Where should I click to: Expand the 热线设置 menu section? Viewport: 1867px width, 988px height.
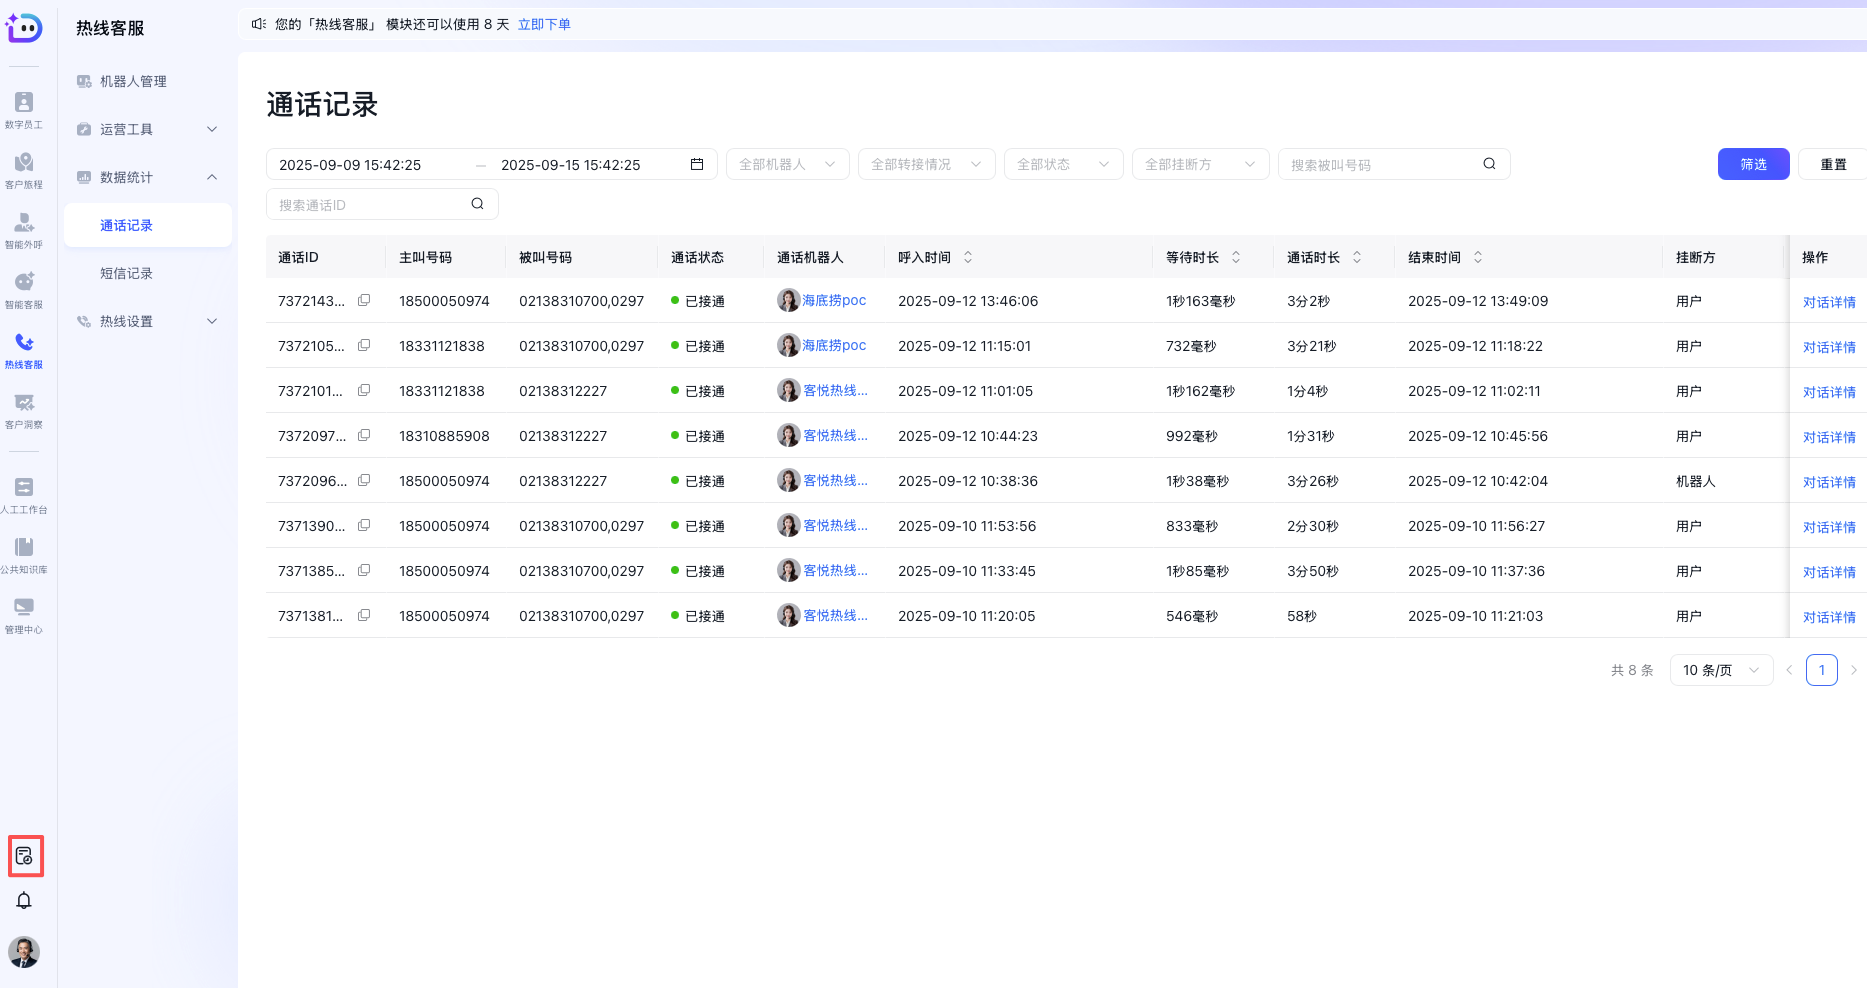point(147,321)
